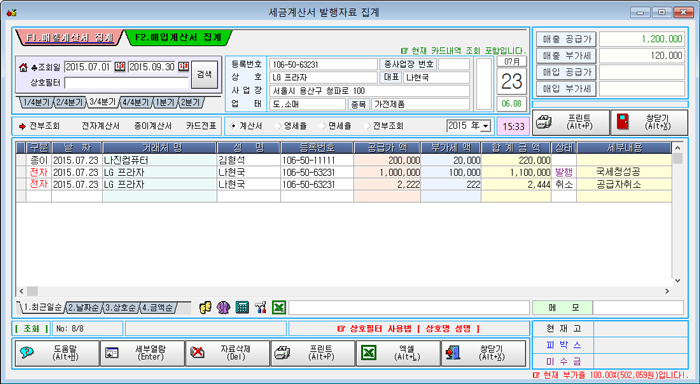The width and height of the screenshot is (700, 384).
Task: Select the 계산서 radio button
Action: 233,126
